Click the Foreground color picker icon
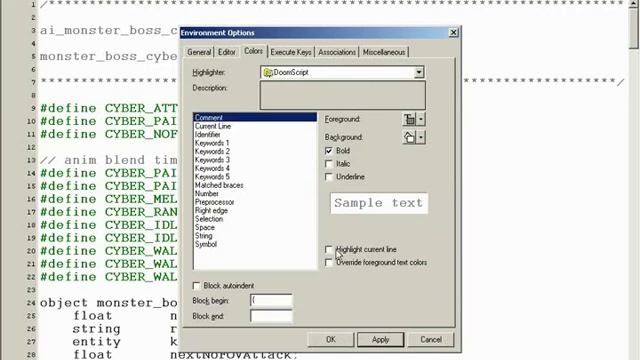The height and width of the screenshot is (360, 640). [409, 119]
